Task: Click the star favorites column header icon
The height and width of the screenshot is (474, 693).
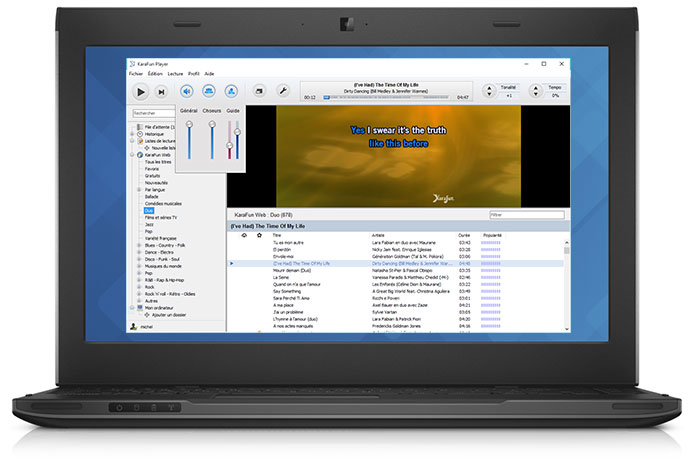Action: point(259,235)
